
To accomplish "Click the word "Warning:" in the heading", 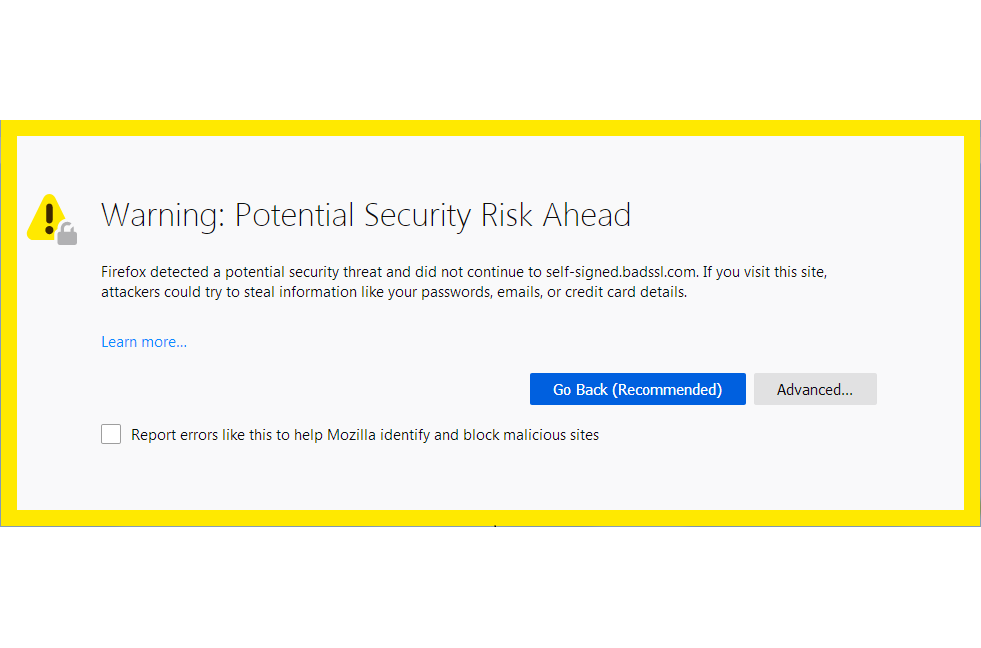I will point(163,215).
